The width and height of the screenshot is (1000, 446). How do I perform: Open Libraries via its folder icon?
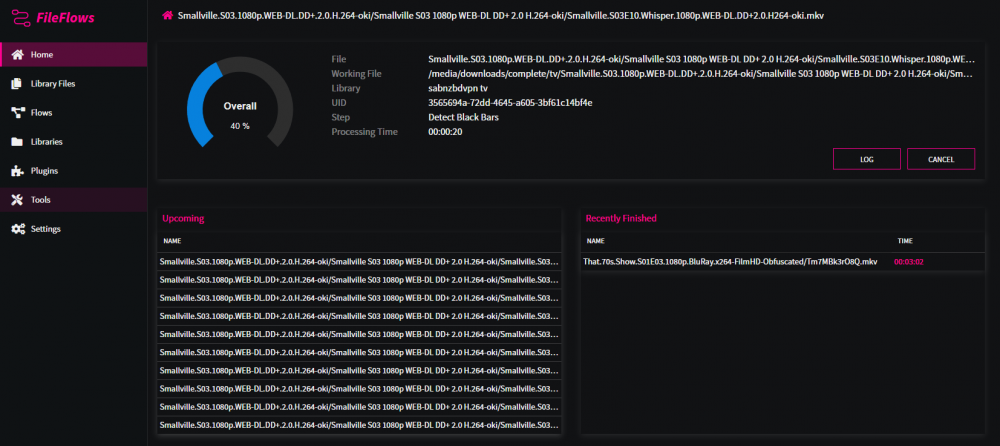click(x=18, y=142)
